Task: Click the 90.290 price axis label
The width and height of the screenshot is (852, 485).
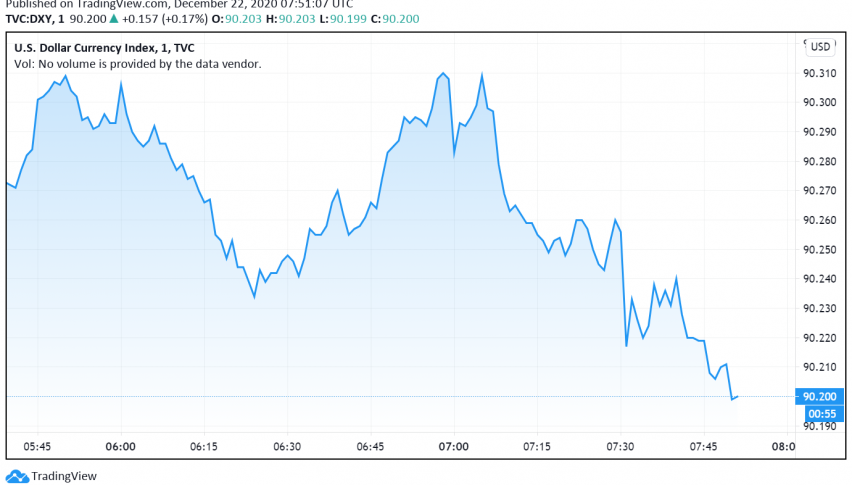Action: tap(819, 132)
